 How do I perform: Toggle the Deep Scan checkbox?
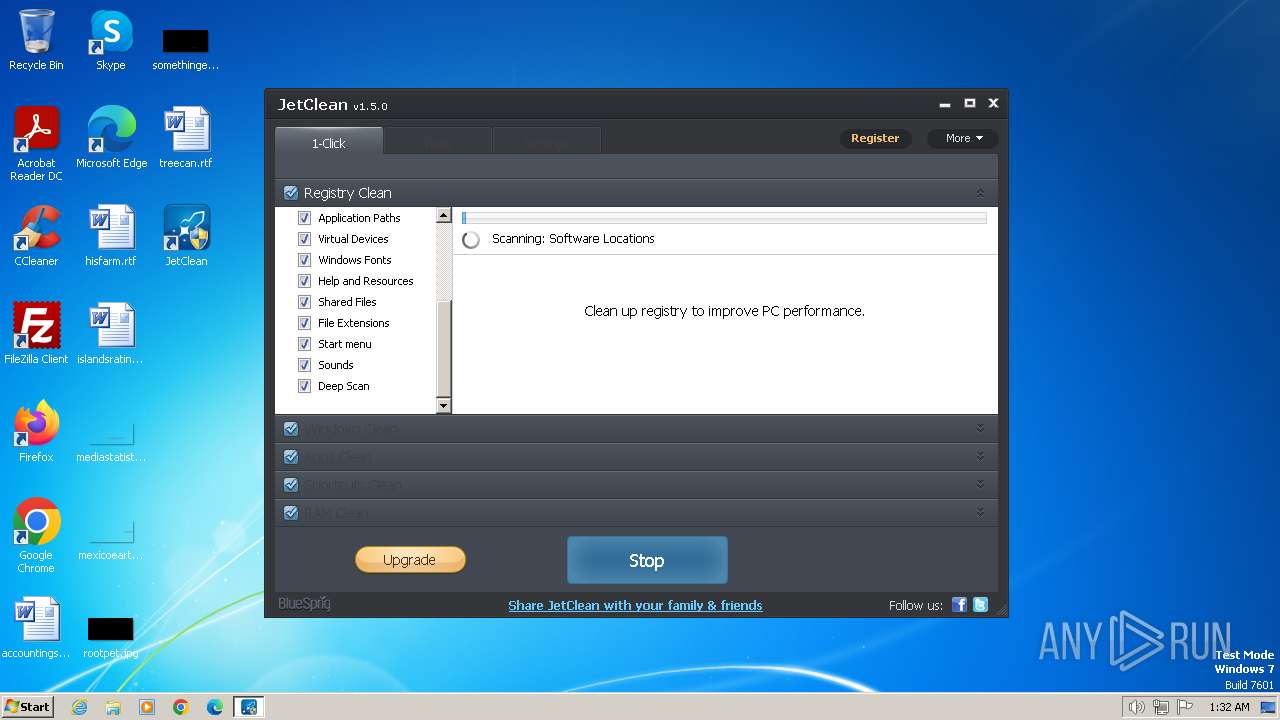[305, 386]
